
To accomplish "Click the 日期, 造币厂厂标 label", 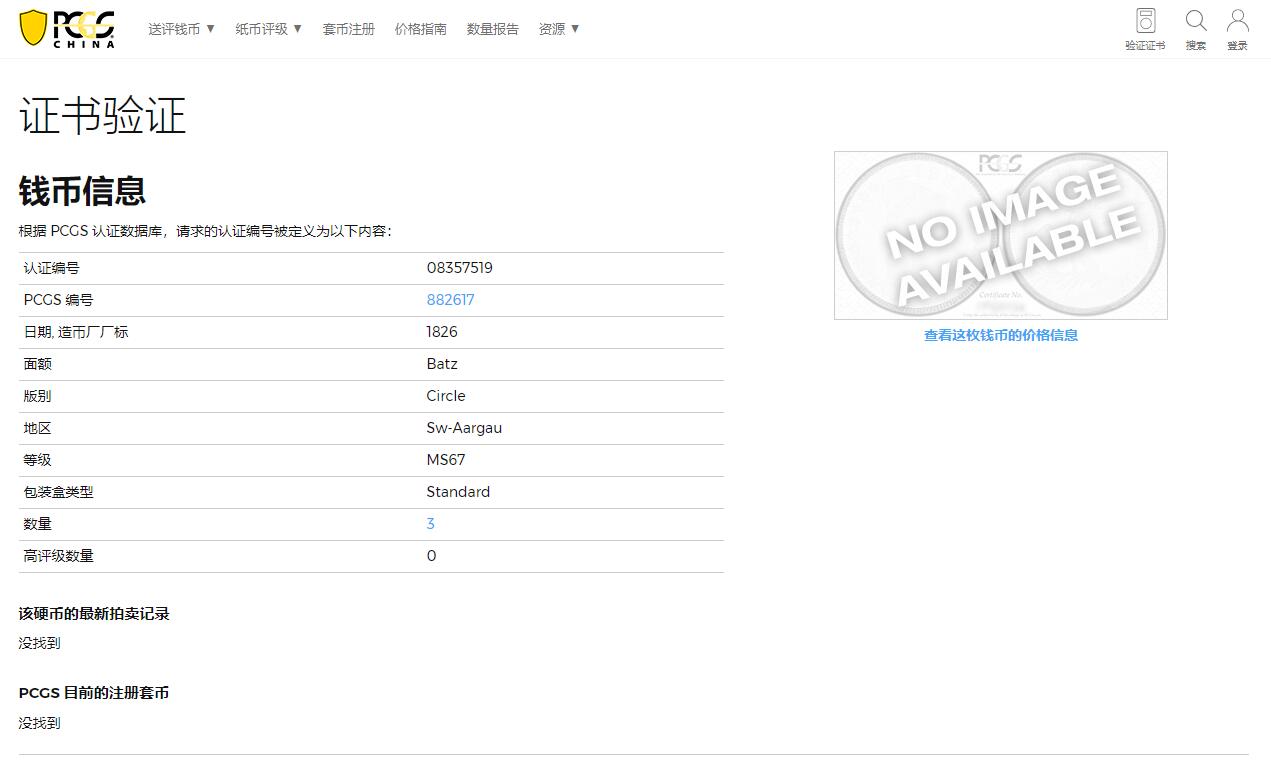I will coord(76,332).
